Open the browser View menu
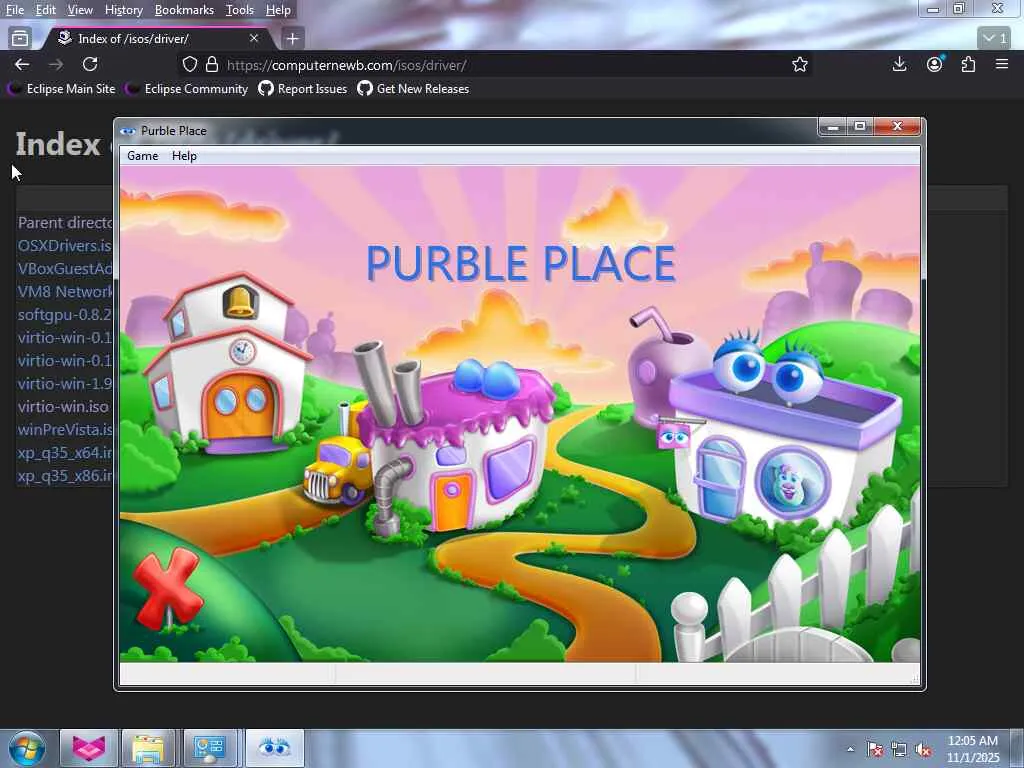 80,10
